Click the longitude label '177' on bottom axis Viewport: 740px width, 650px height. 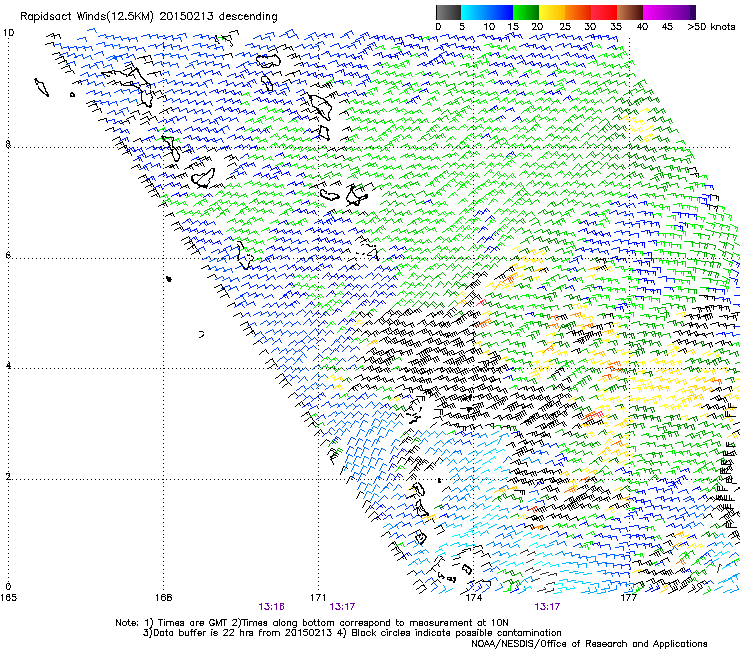(628, 597)
